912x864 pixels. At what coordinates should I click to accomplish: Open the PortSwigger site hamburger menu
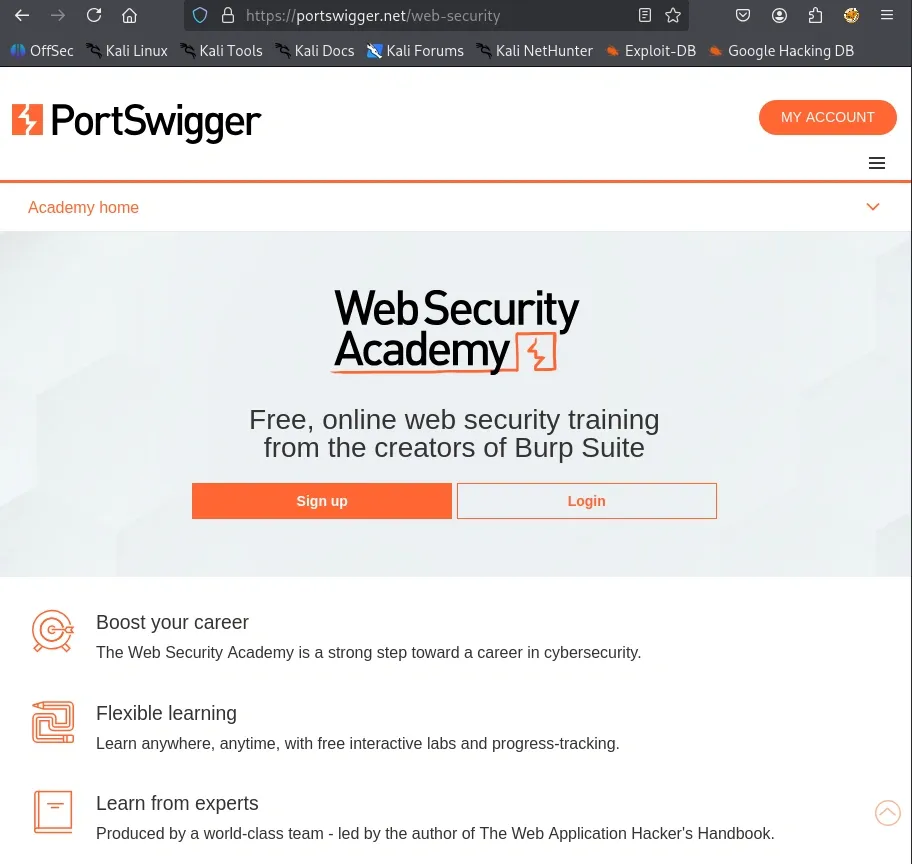[877, 163]
